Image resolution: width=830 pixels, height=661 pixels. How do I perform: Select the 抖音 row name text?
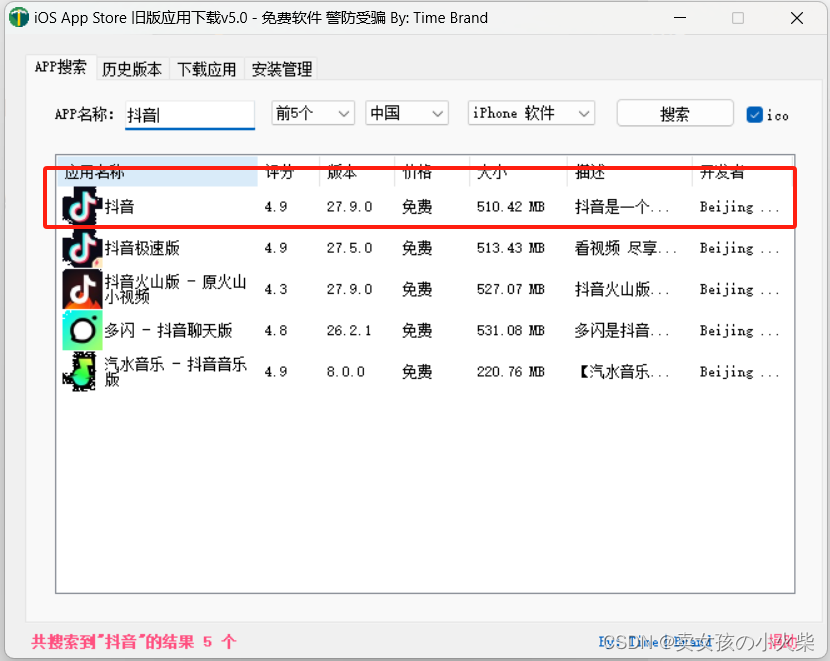pos(120,206)
